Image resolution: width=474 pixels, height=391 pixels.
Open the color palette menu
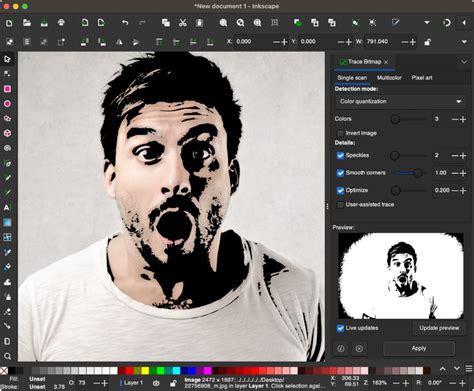[x=469, y=369]
